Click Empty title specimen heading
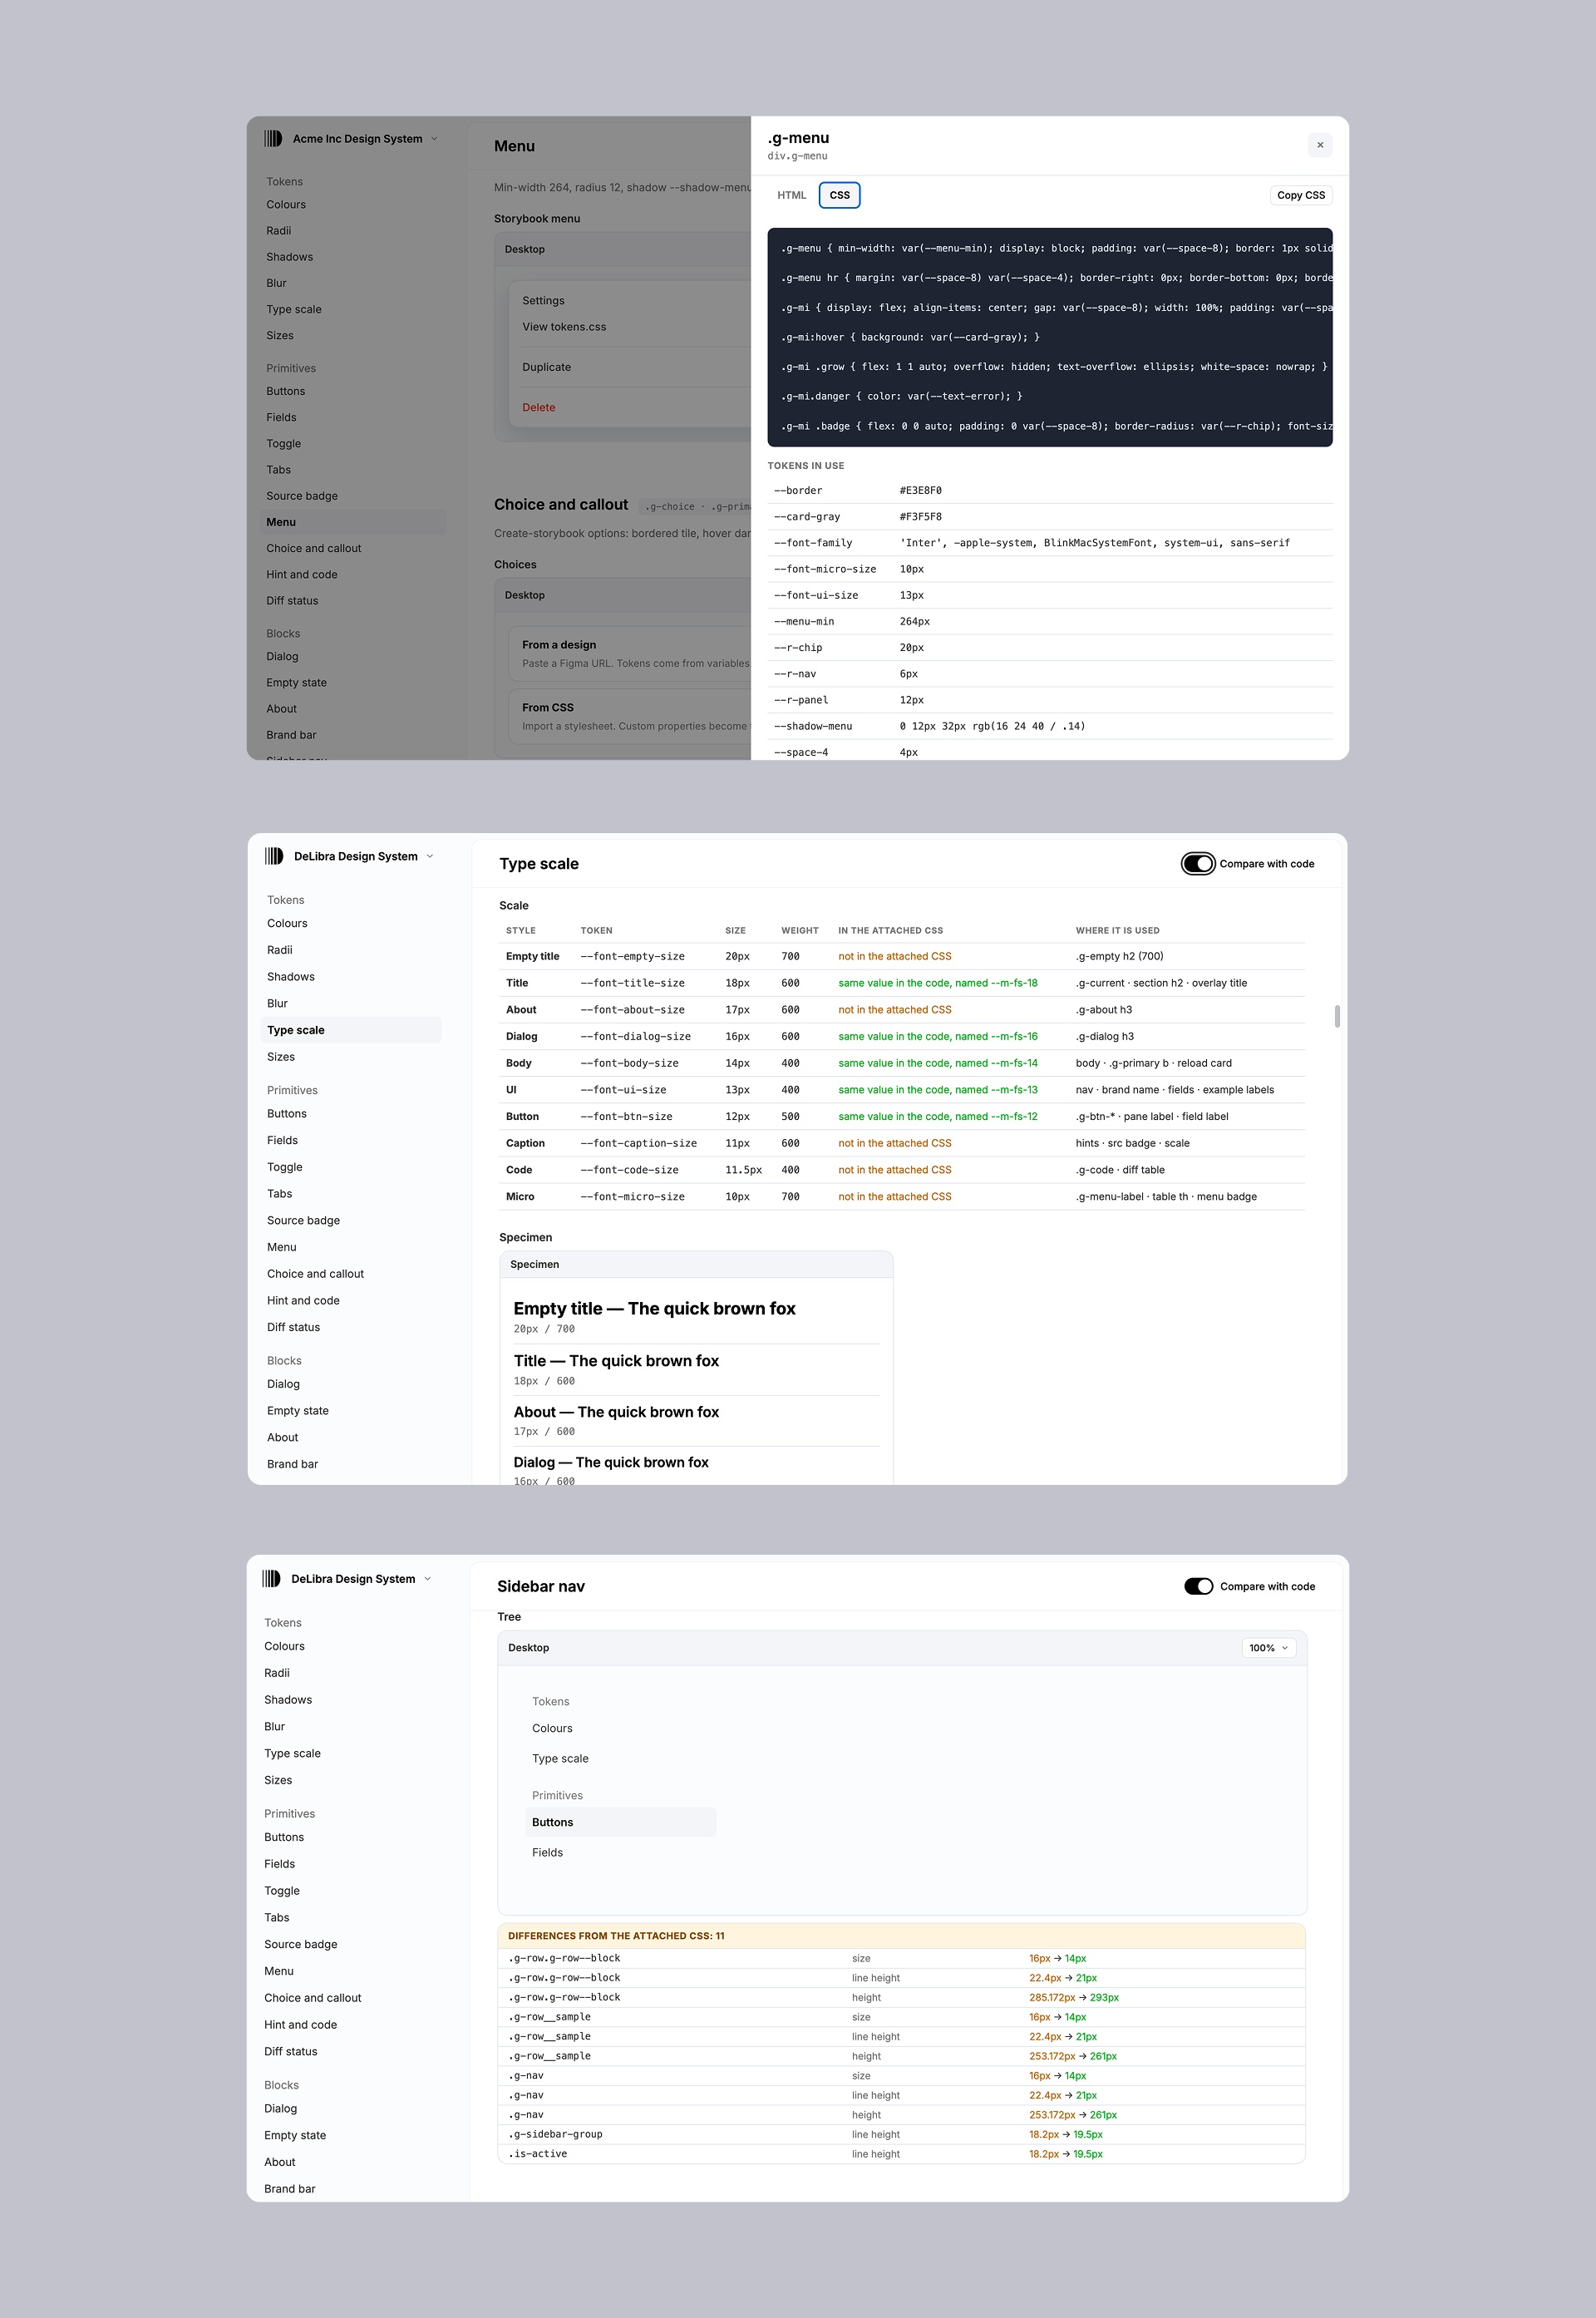 click(x=654, y=1308)
